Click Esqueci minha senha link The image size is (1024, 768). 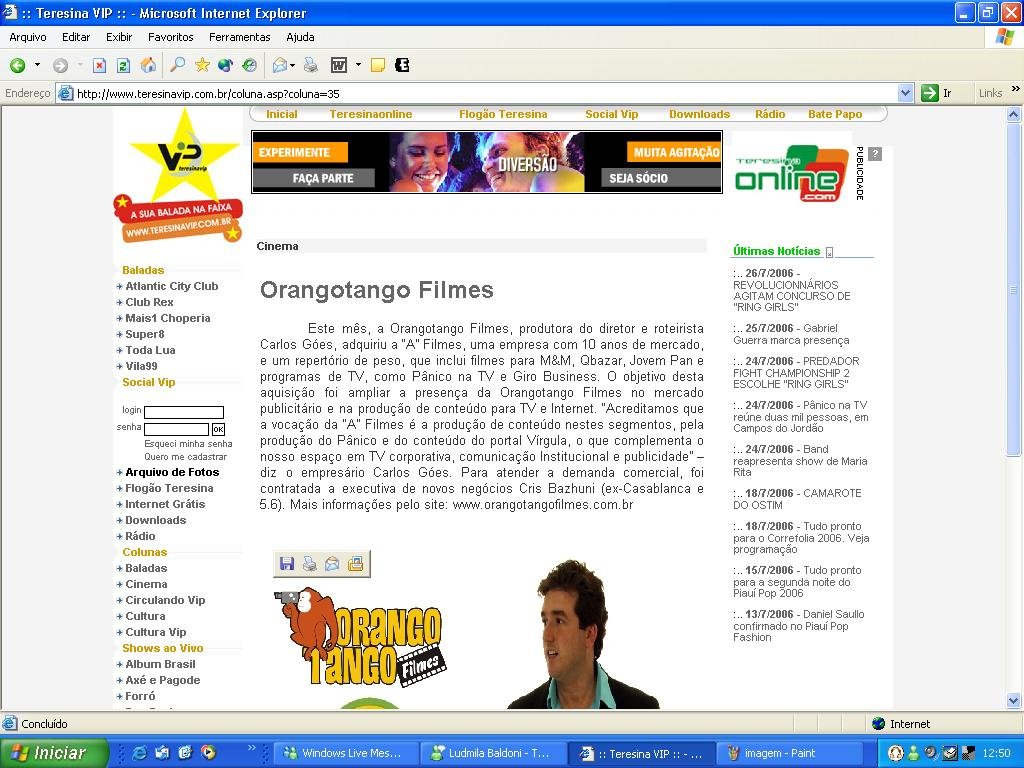[188, 443]
